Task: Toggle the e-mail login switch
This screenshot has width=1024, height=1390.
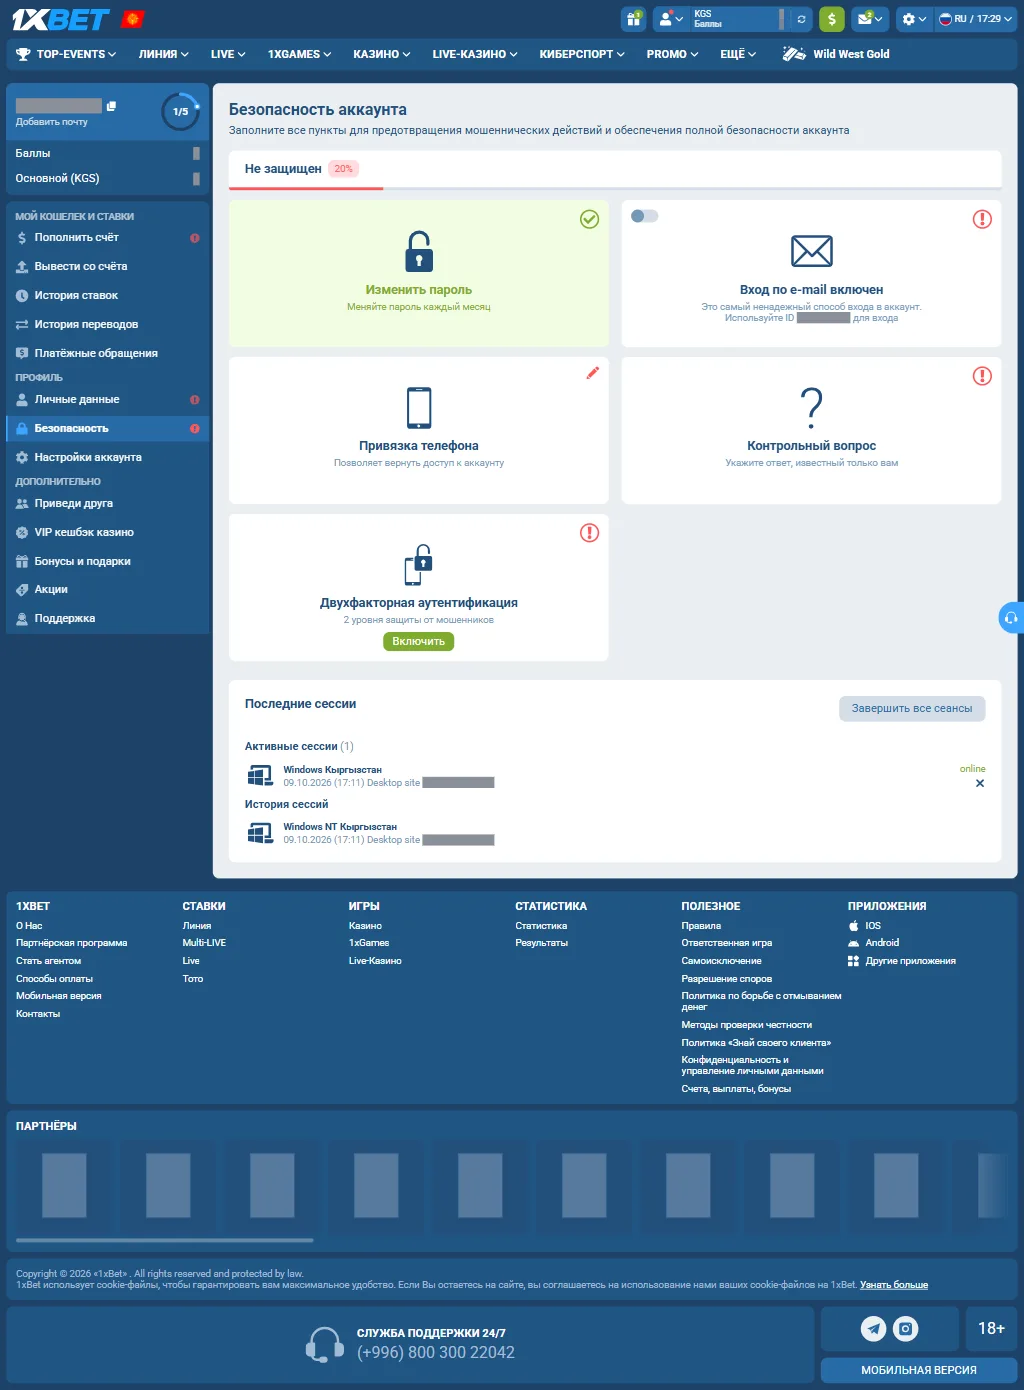Action: click(x=644, y=216)
